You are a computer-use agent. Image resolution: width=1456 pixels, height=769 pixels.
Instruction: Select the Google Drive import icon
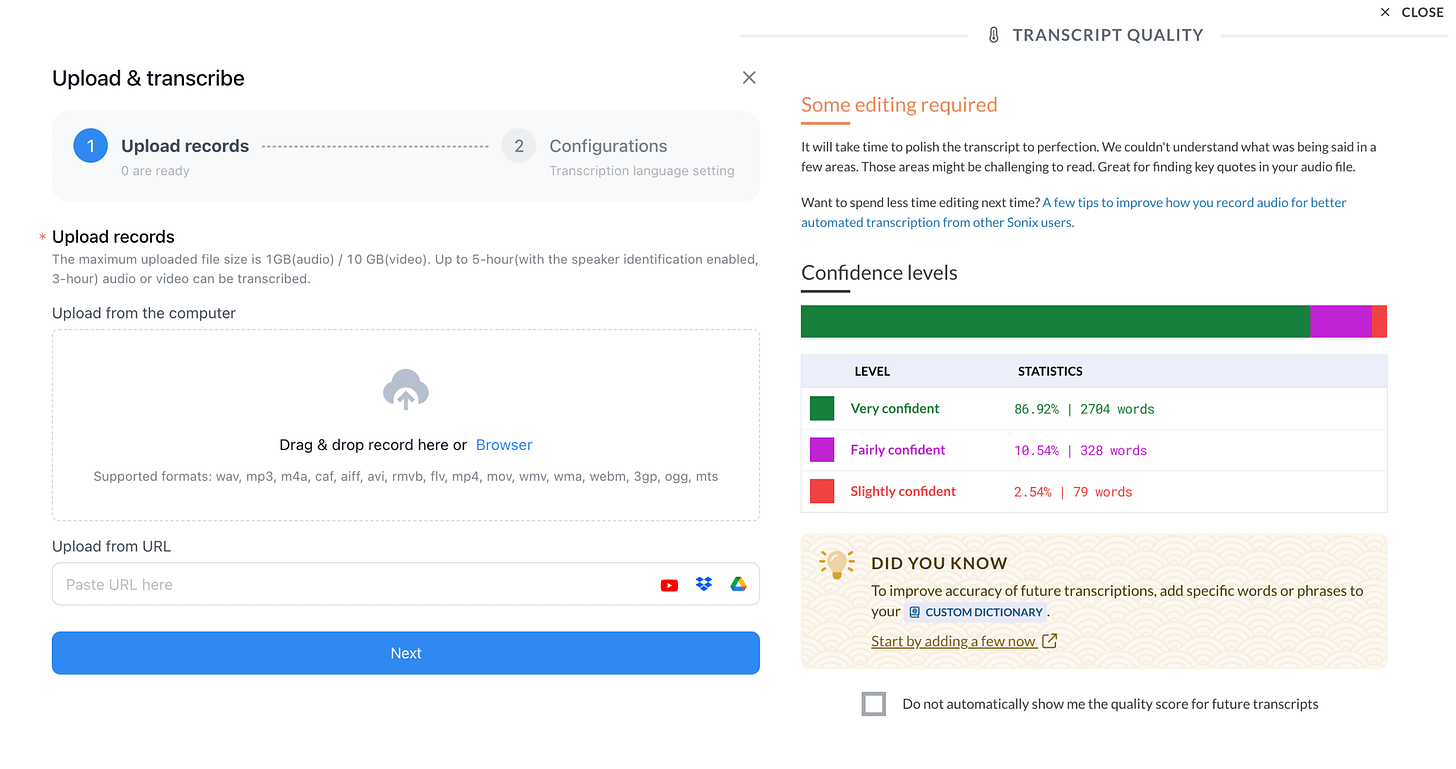pos(738,584)
